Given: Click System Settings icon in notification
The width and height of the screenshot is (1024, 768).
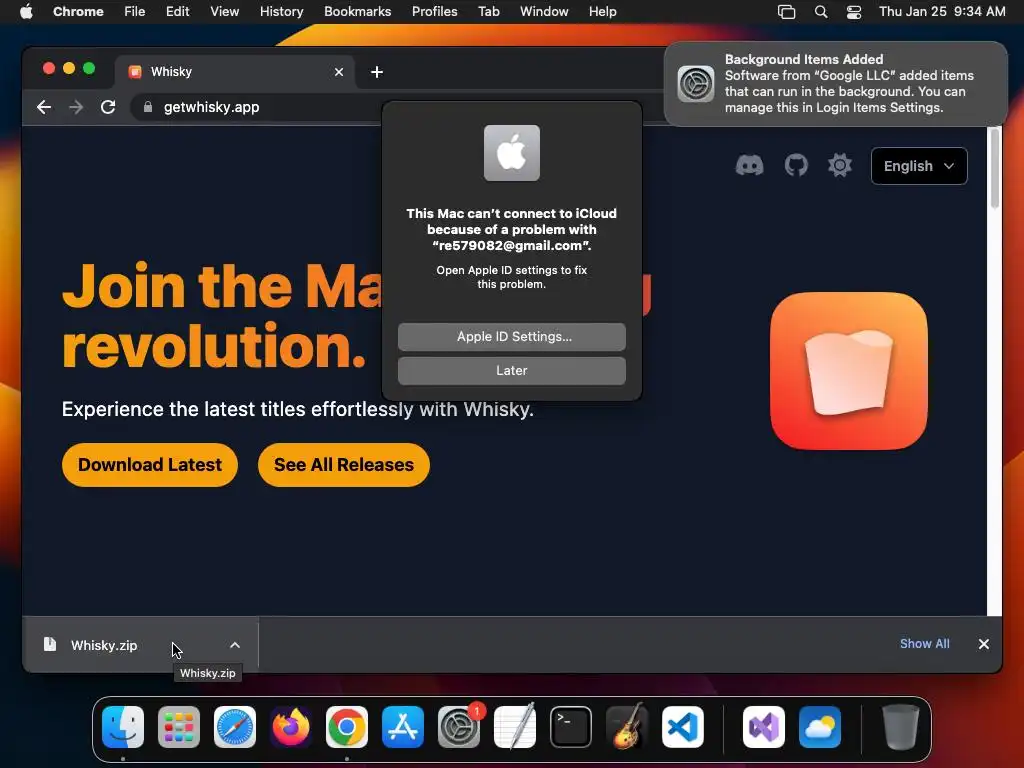Looking at the screenshot, I should (x=696, y=84).
